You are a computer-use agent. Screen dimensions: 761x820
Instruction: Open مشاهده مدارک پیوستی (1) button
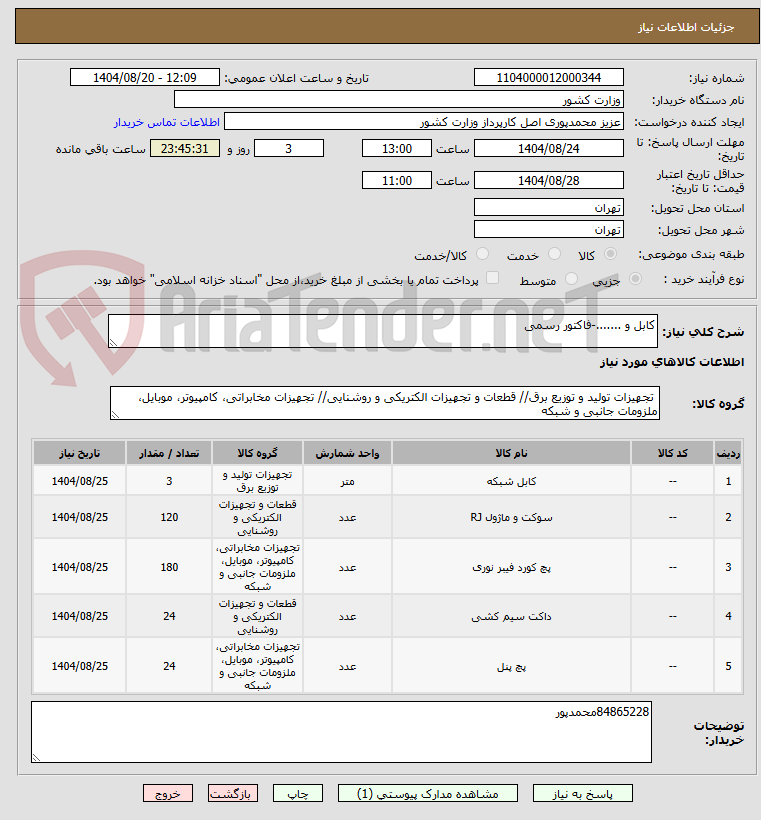(x=428, y=793)
